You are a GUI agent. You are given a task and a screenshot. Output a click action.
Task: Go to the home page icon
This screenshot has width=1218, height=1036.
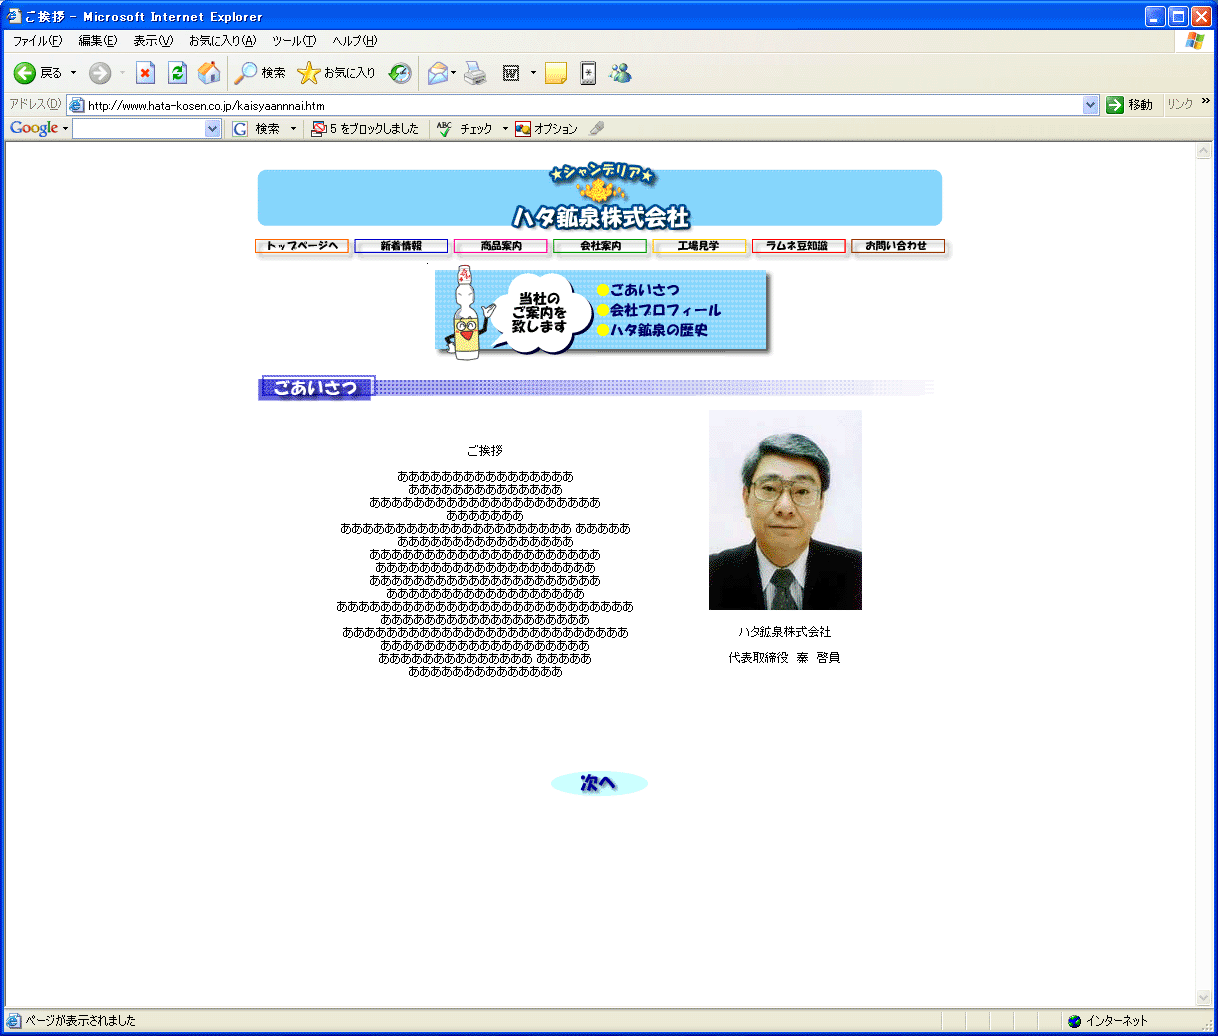click(209, 73)
